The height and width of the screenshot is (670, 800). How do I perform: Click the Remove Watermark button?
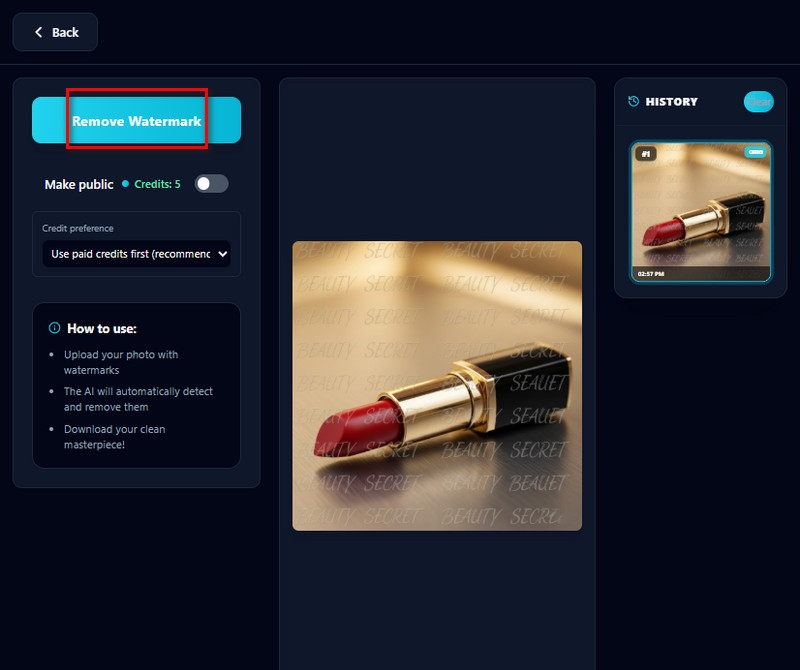pyautogui.click(x=136, y=120)
